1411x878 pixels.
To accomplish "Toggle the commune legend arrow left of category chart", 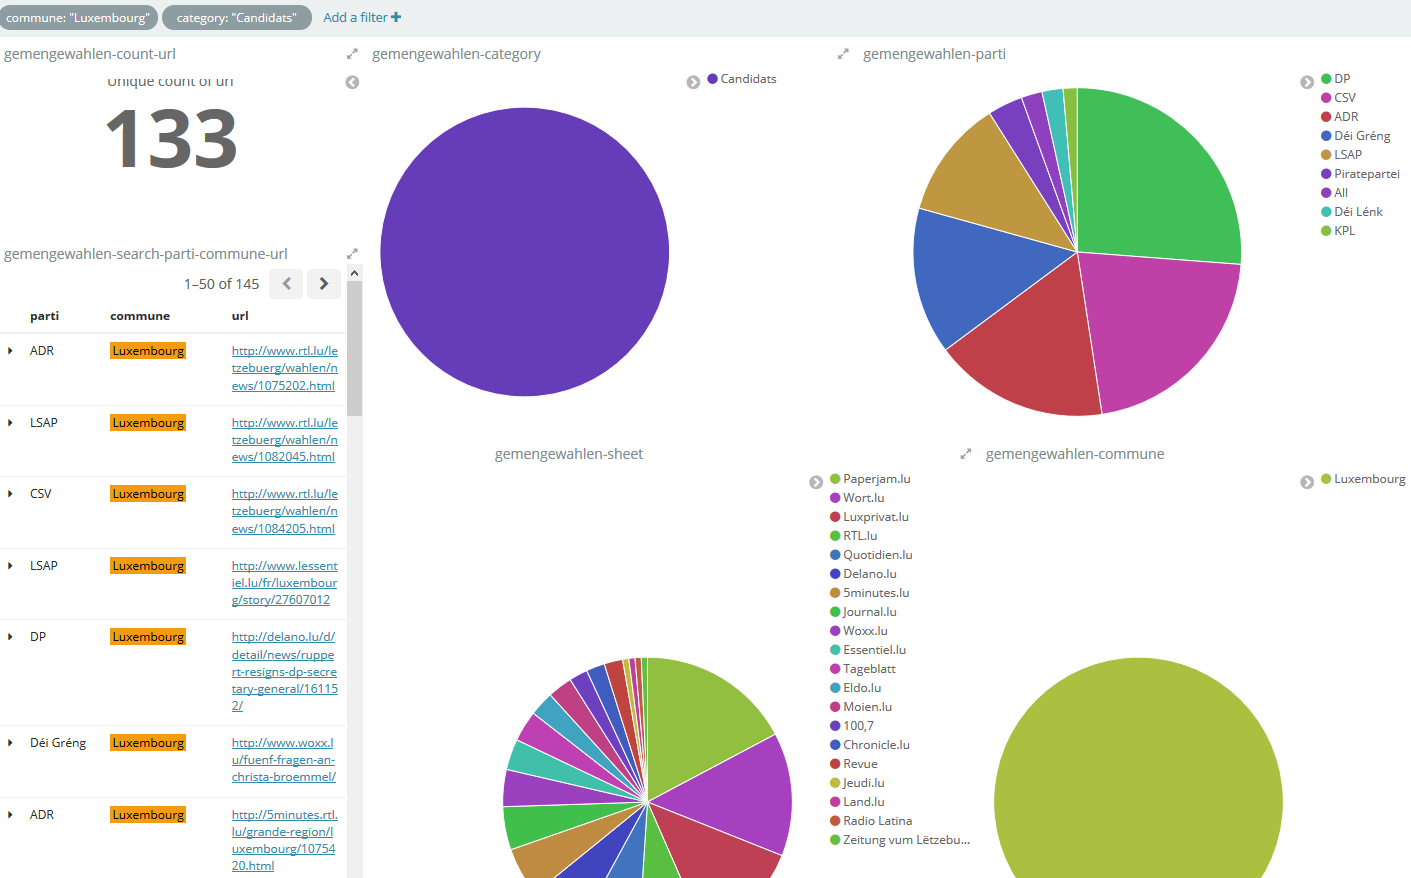I will coord(352,82).
